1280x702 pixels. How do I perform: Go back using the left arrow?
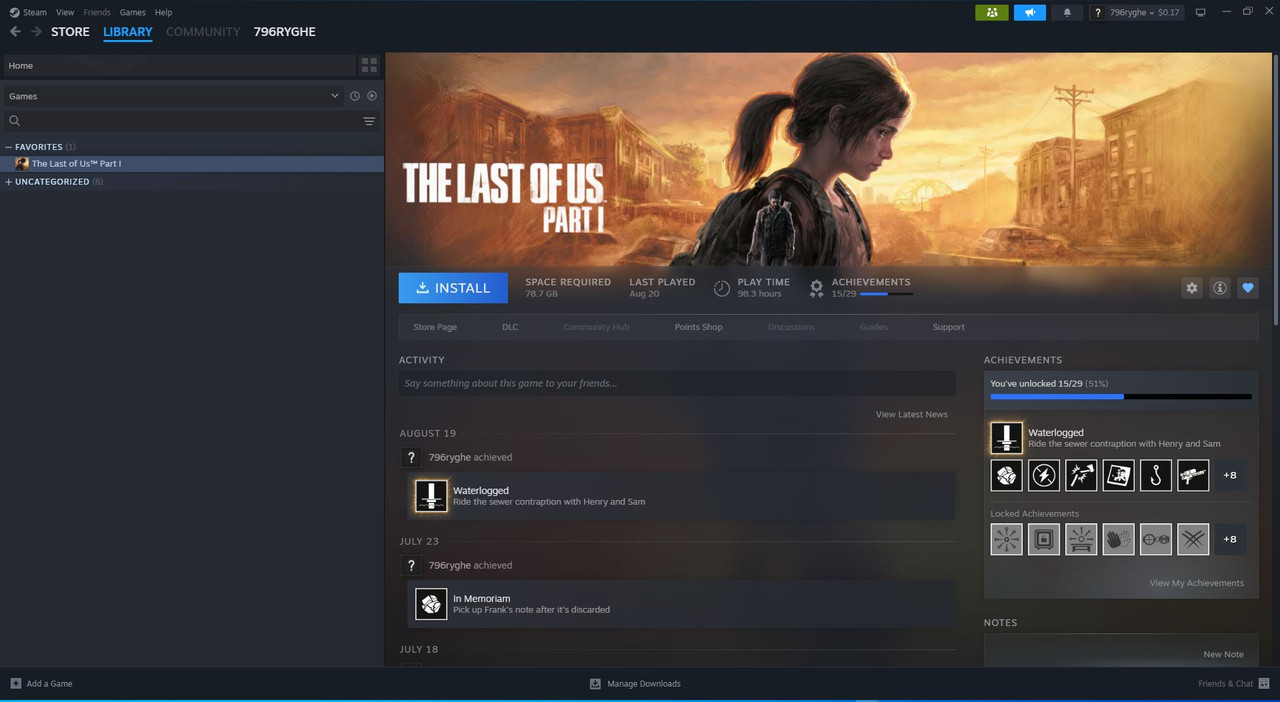click(15, 32)
